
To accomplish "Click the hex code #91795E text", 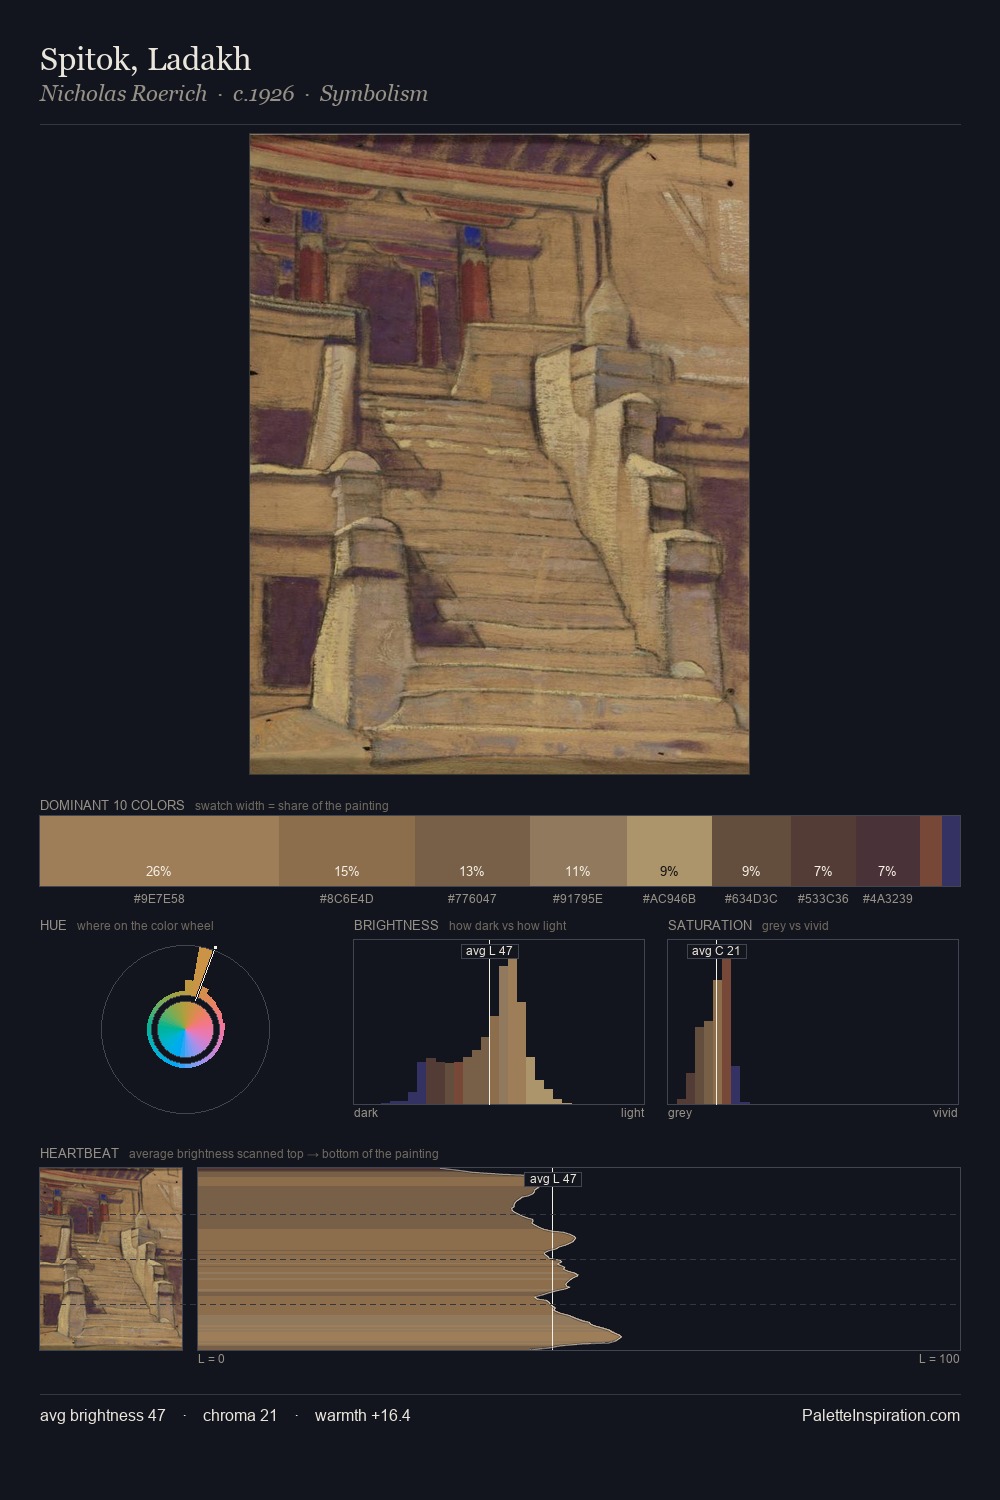I will point(578,898).
